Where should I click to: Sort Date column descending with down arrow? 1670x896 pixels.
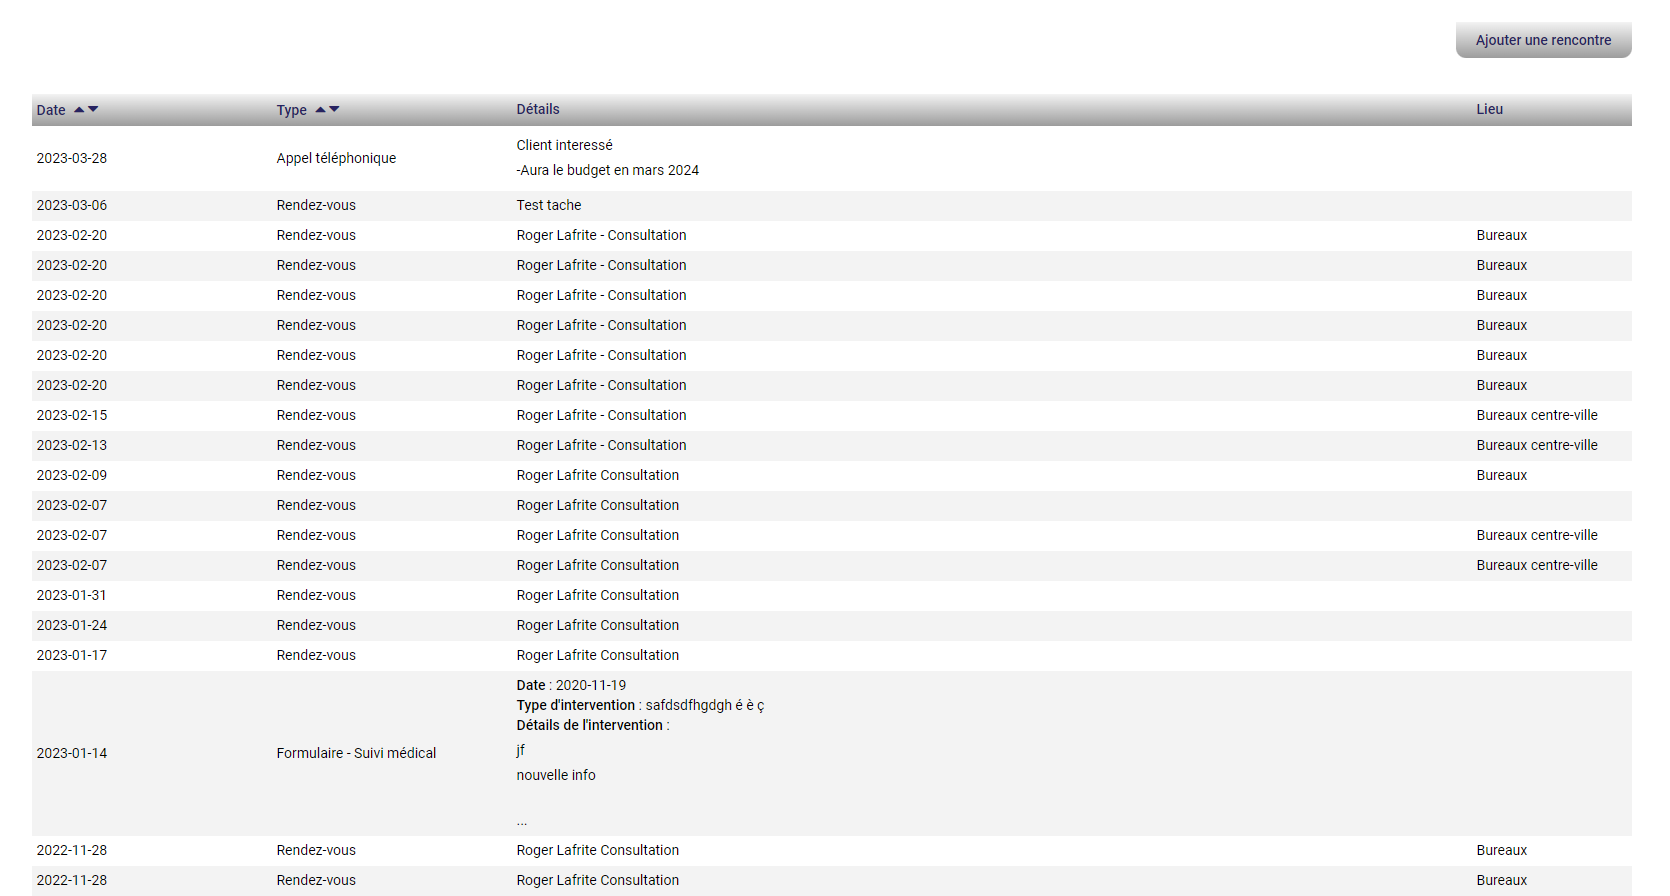pyautogui.click(x=93, y=109)
